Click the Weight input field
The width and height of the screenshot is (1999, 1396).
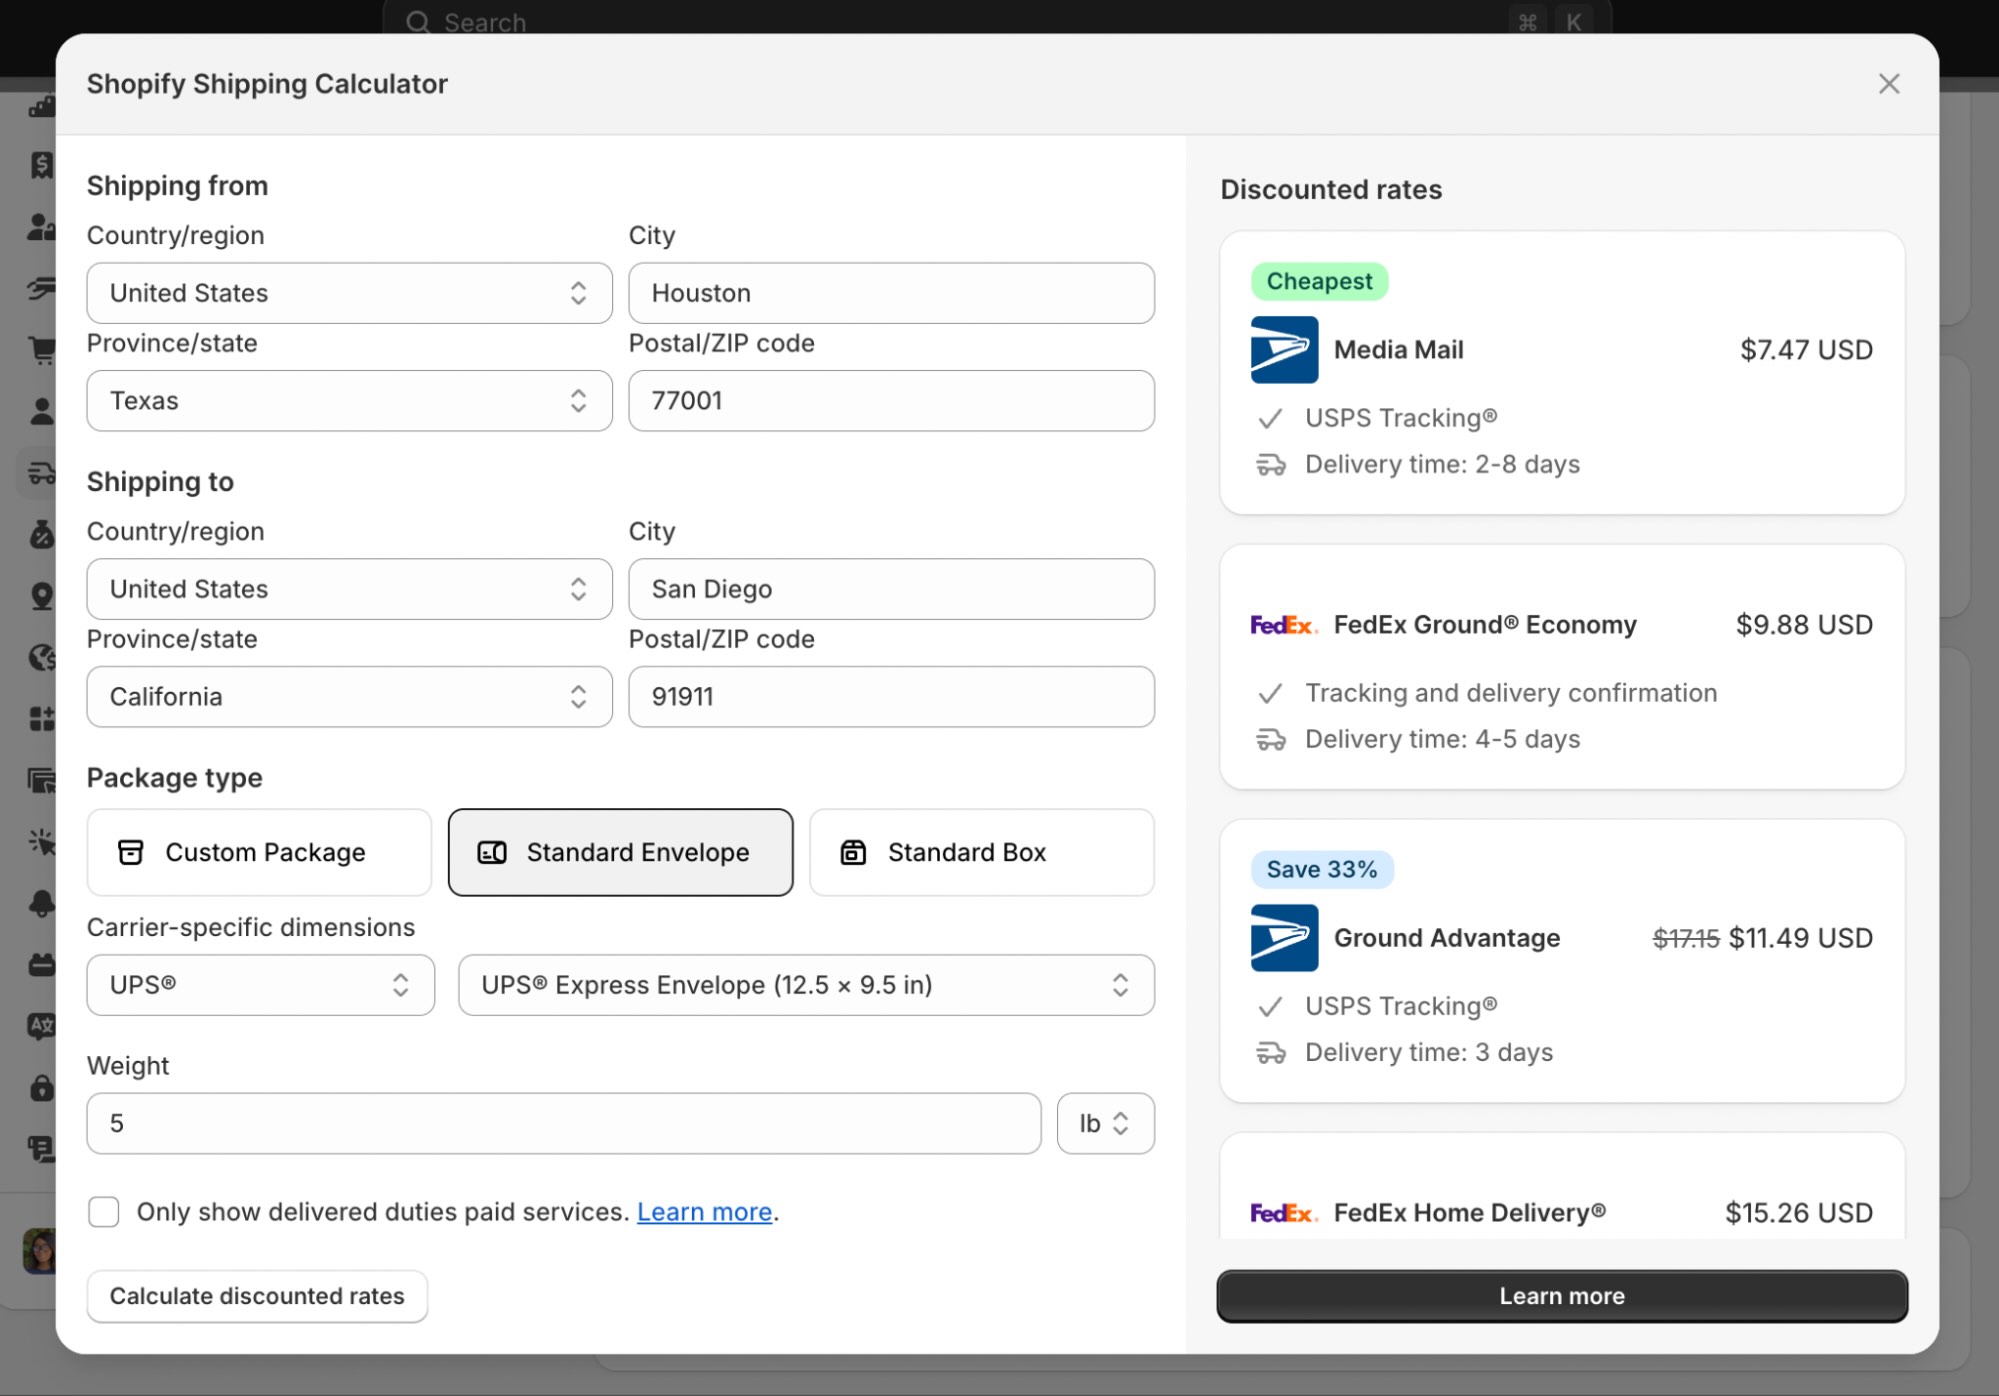563,1124
